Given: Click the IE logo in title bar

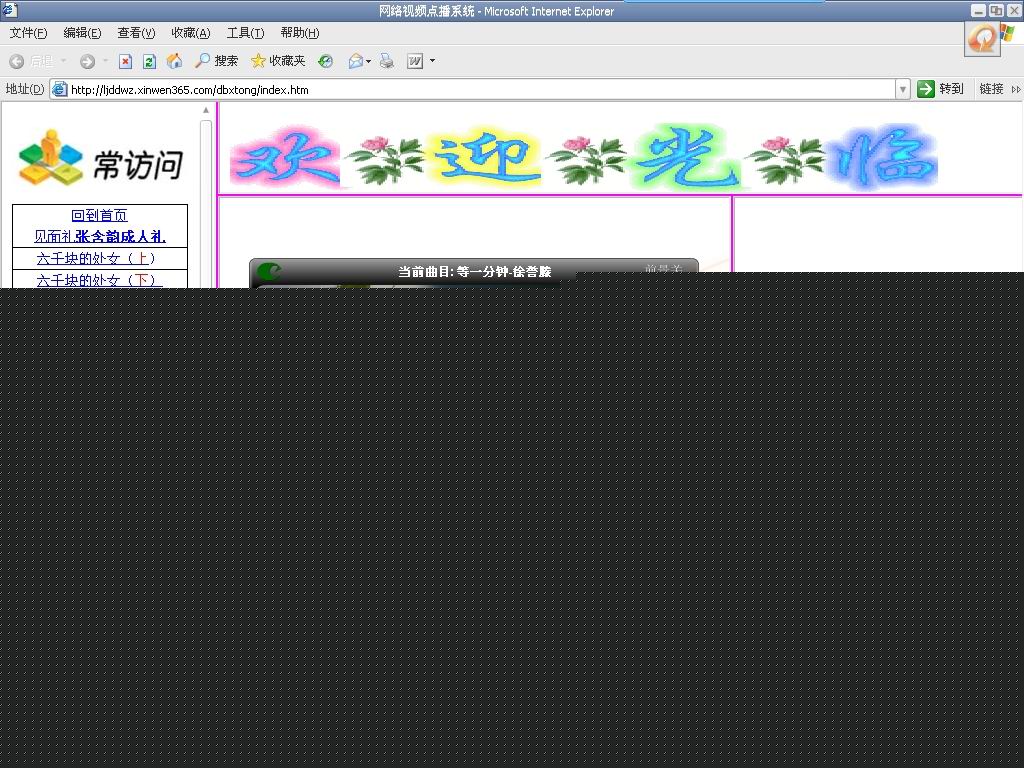Looking at the screenshot, I should [x=9, y=9].
